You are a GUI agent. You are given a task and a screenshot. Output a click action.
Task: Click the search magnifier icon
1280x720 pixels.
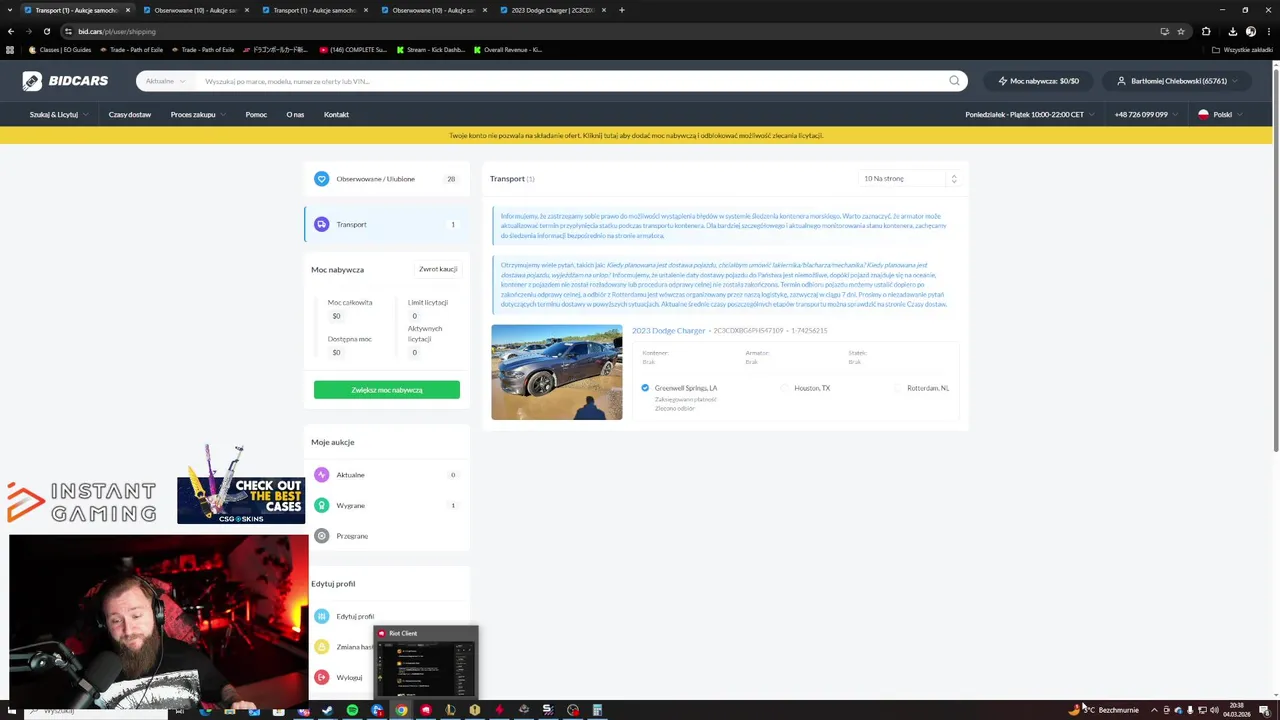click(954, 81)
